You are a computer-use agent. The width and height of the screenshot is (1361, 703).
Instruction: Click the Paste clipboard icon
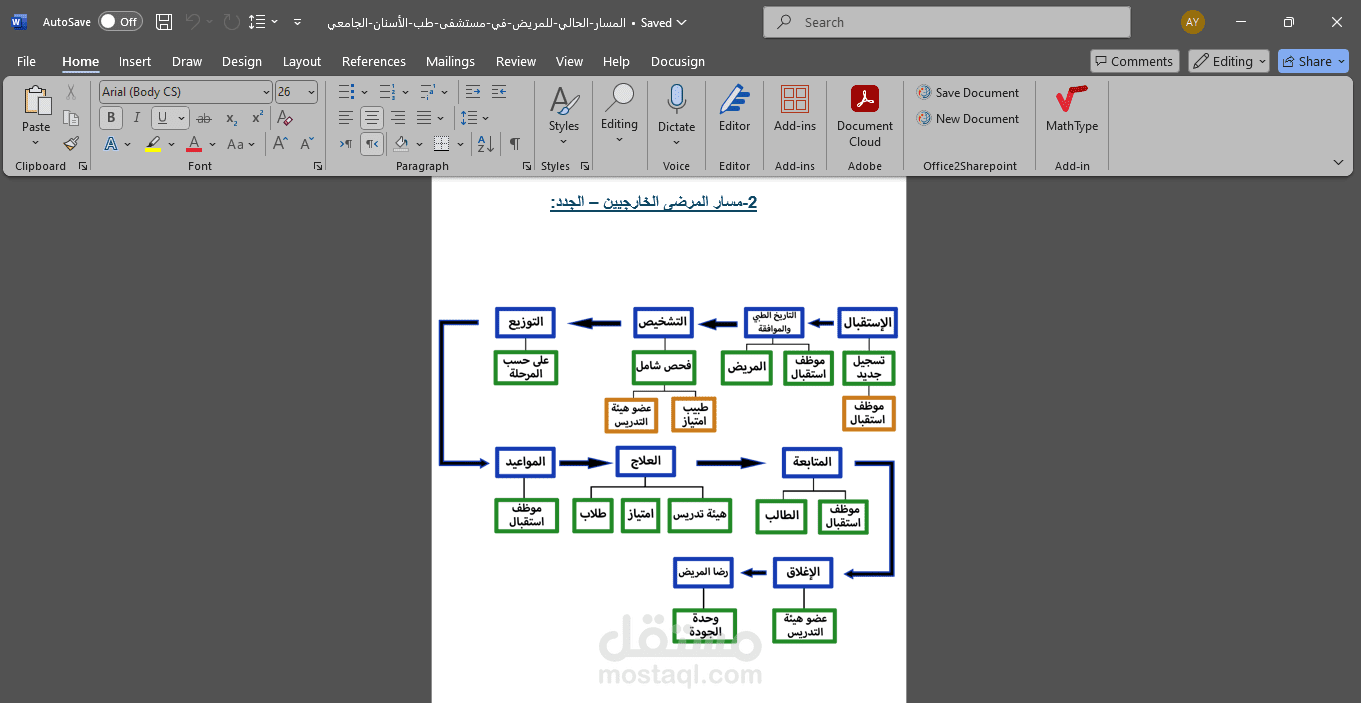click(36, 101)
